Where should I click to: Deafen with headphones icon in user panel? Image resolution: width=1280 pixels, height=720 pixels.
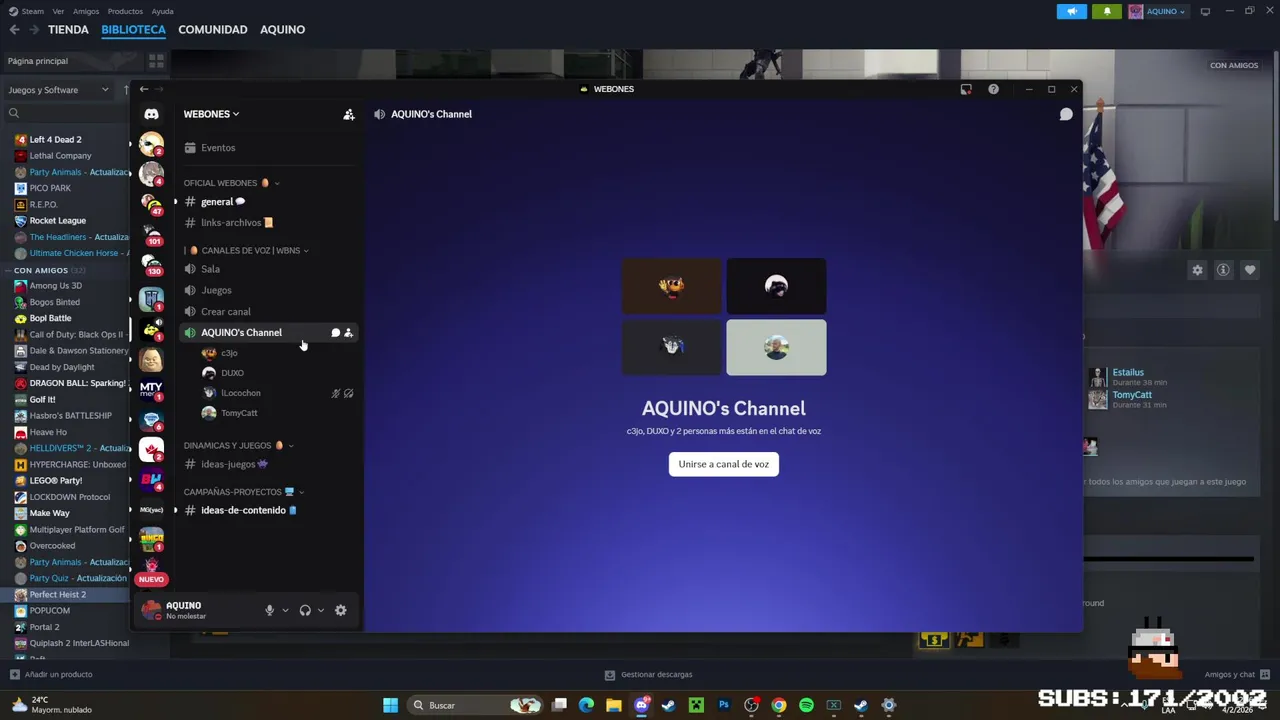[x=305, y=610]
